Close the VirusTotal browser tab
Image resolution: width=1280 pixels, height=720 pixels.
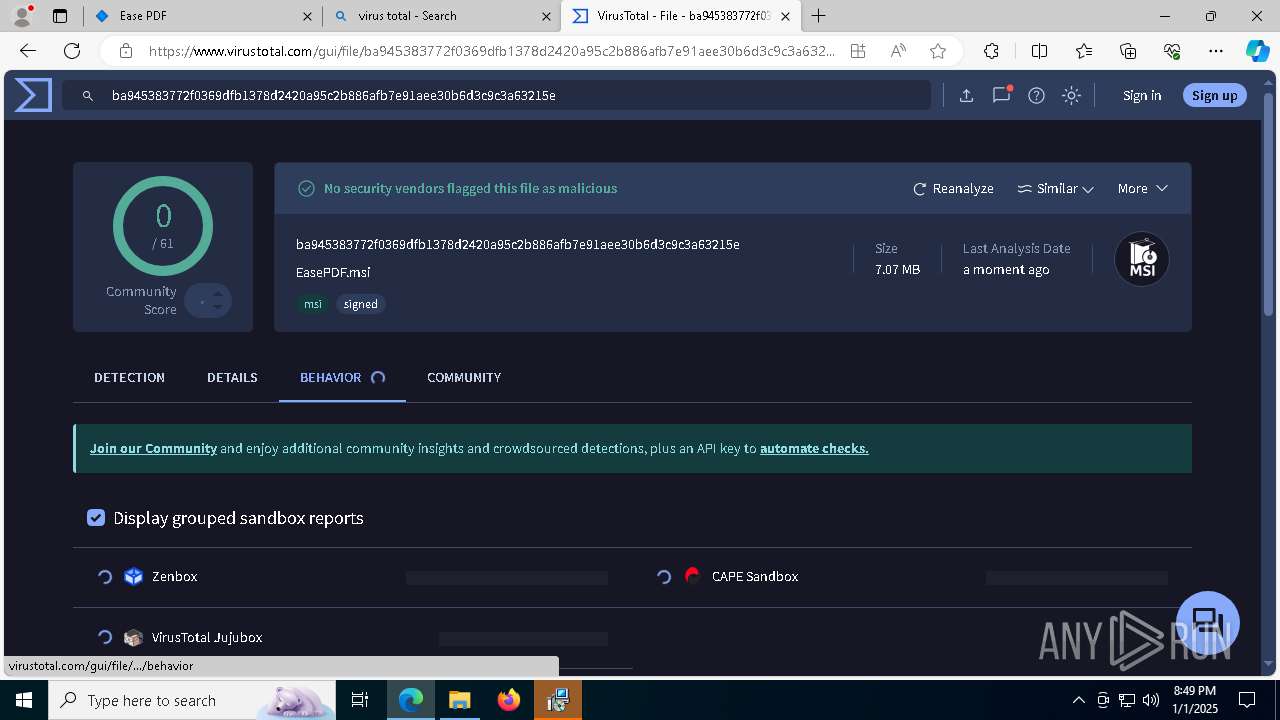click(786, 16)
